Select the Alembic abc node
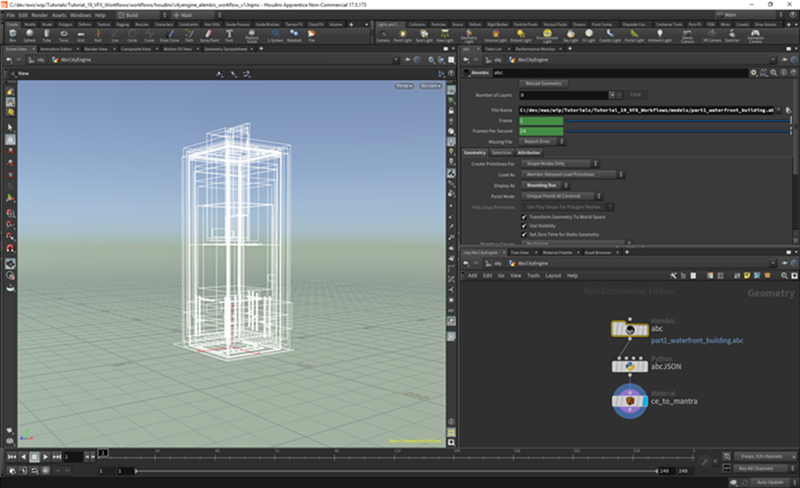 [632, 329]
